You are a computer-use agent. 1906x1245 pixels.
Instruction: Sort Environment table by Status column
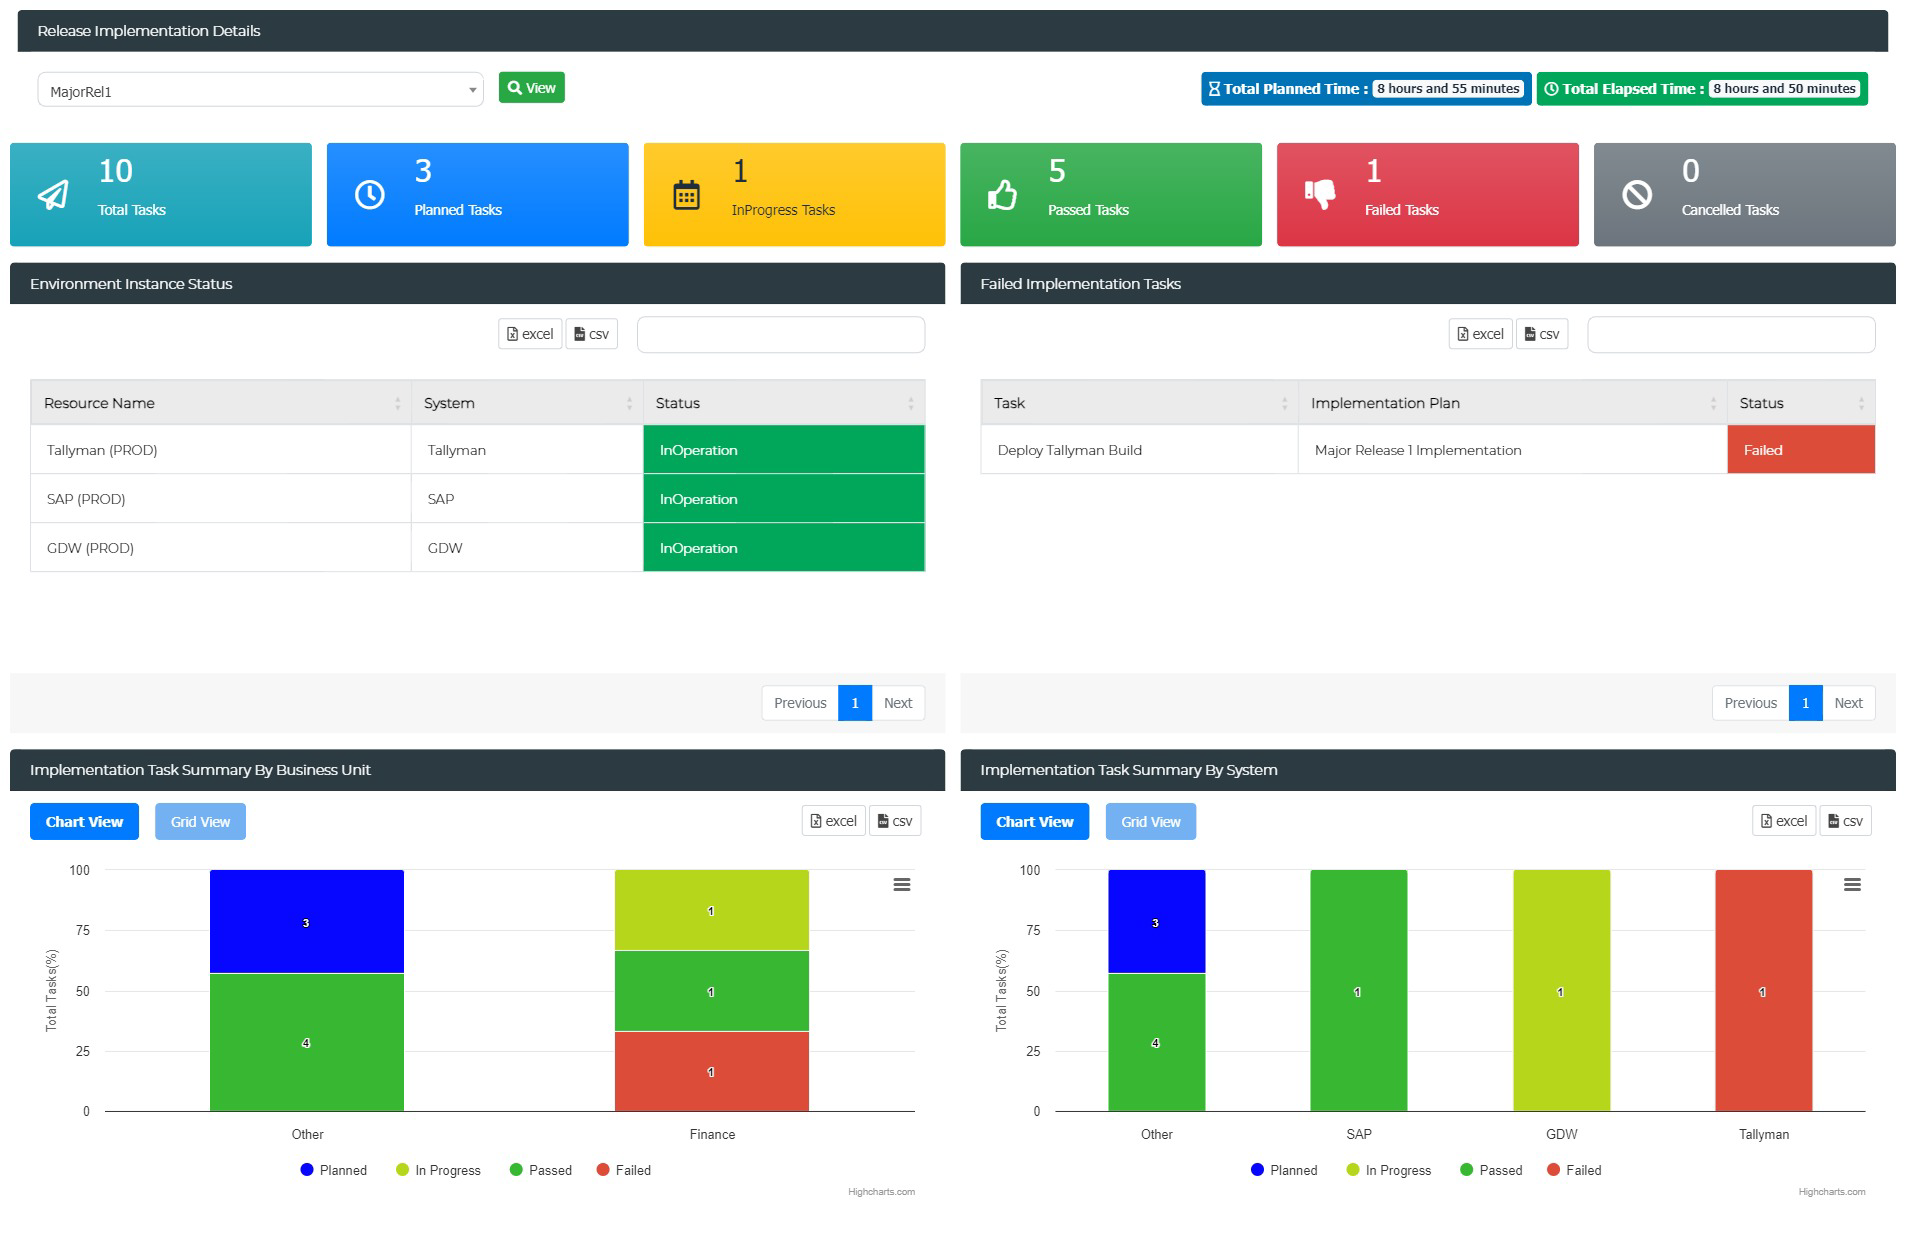click(x=784, y=403)
